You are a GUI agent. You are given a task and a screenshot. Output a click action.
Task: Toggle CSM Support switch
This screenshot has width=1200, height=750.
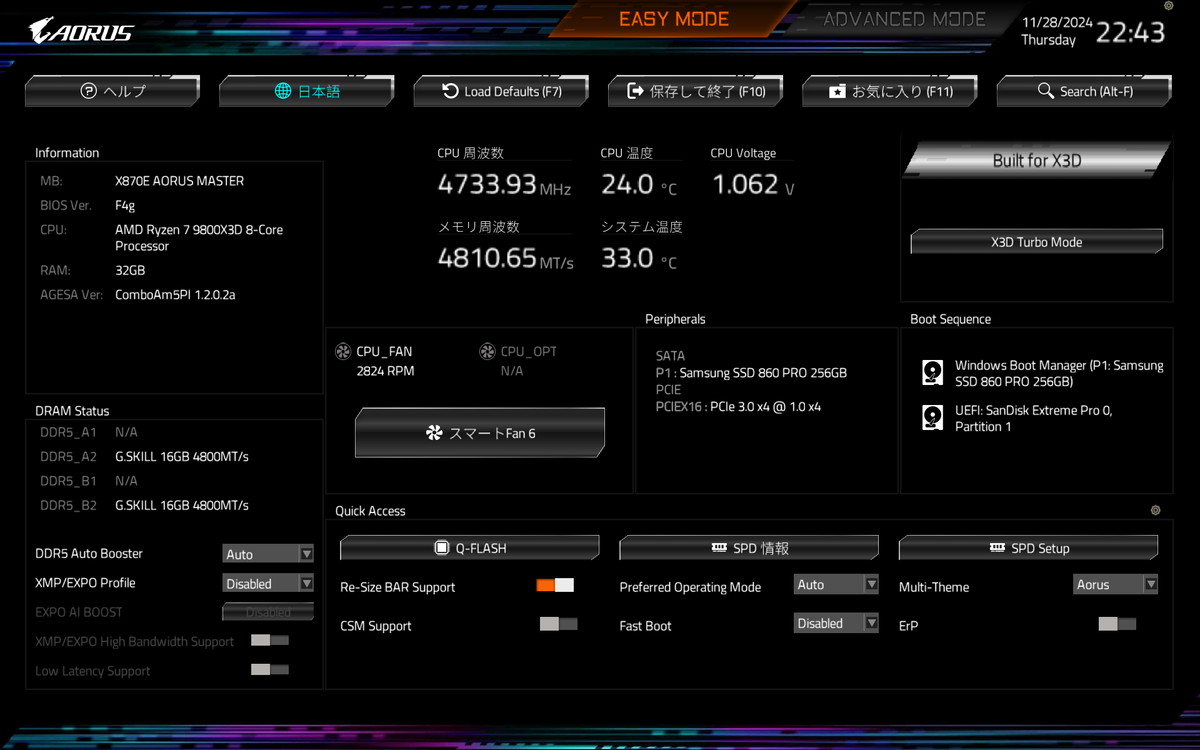558,624
